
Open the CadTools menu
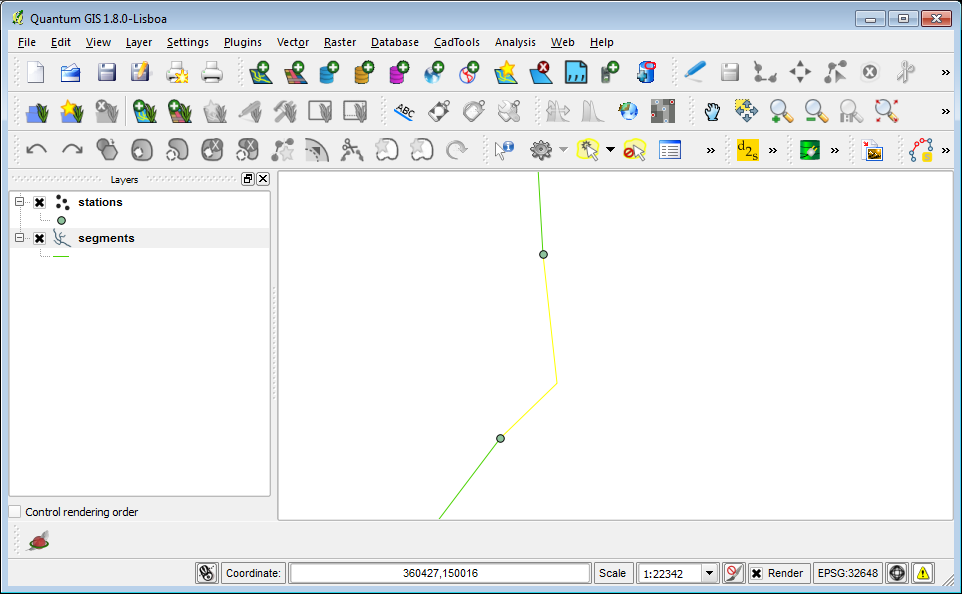(x=456, y=42)
